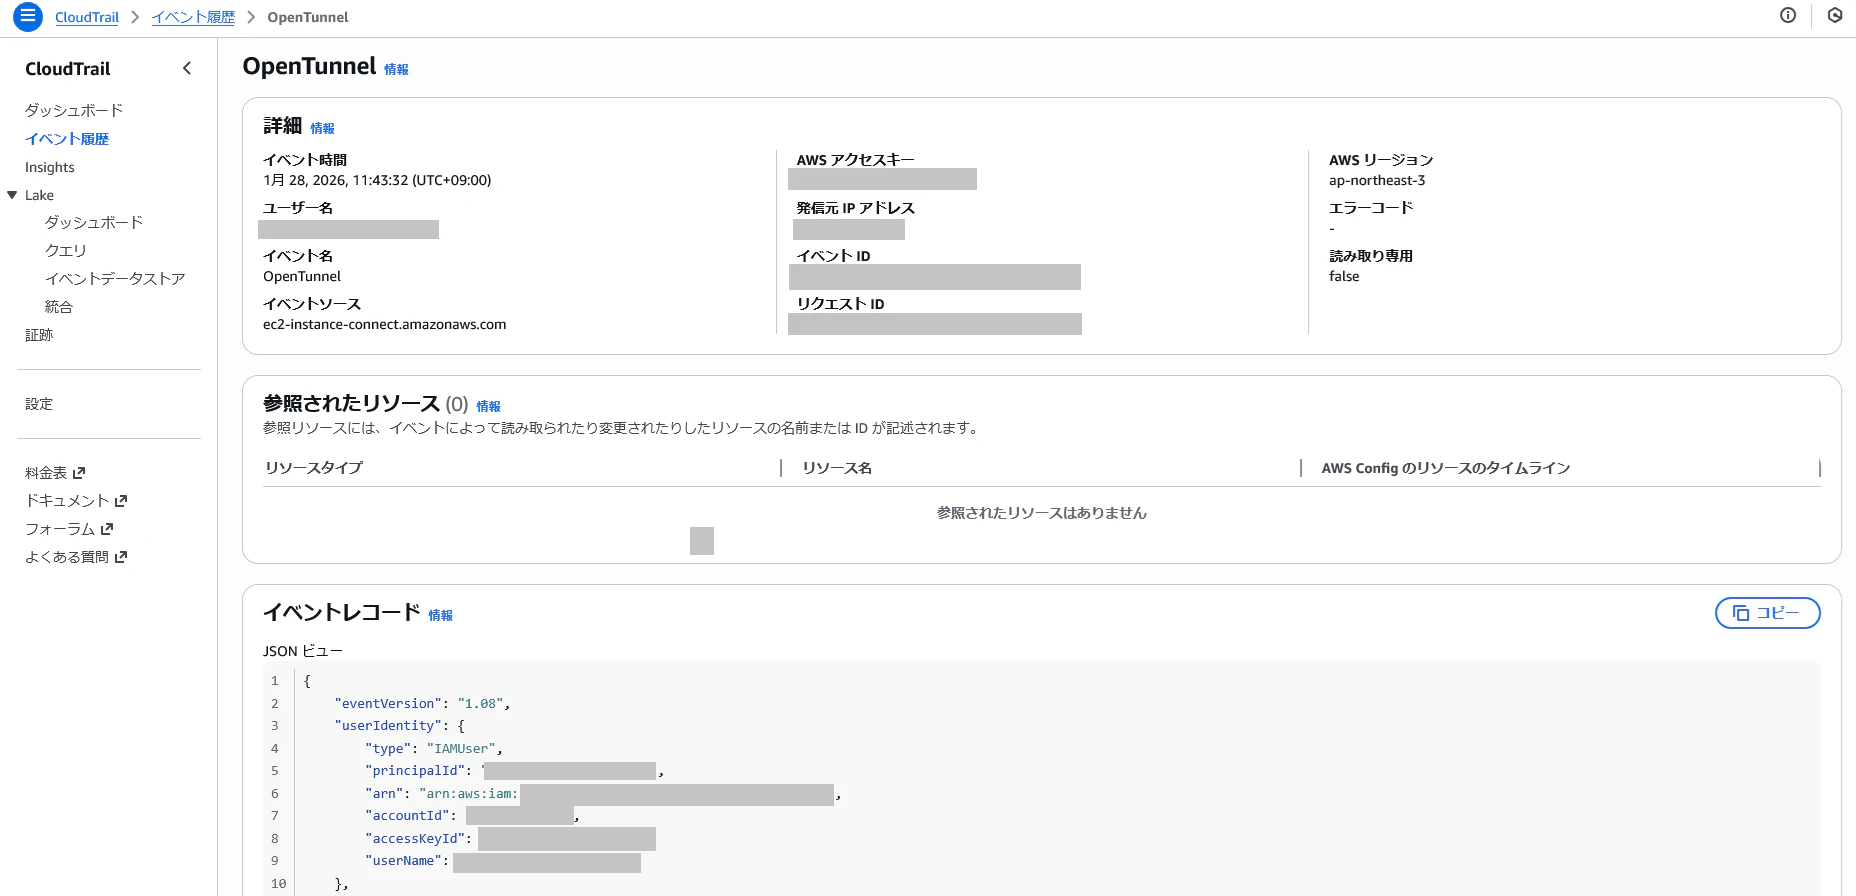Click the 参照されたリソースはありません empty message
The image size is (1856, 896).
point(1042,513)
